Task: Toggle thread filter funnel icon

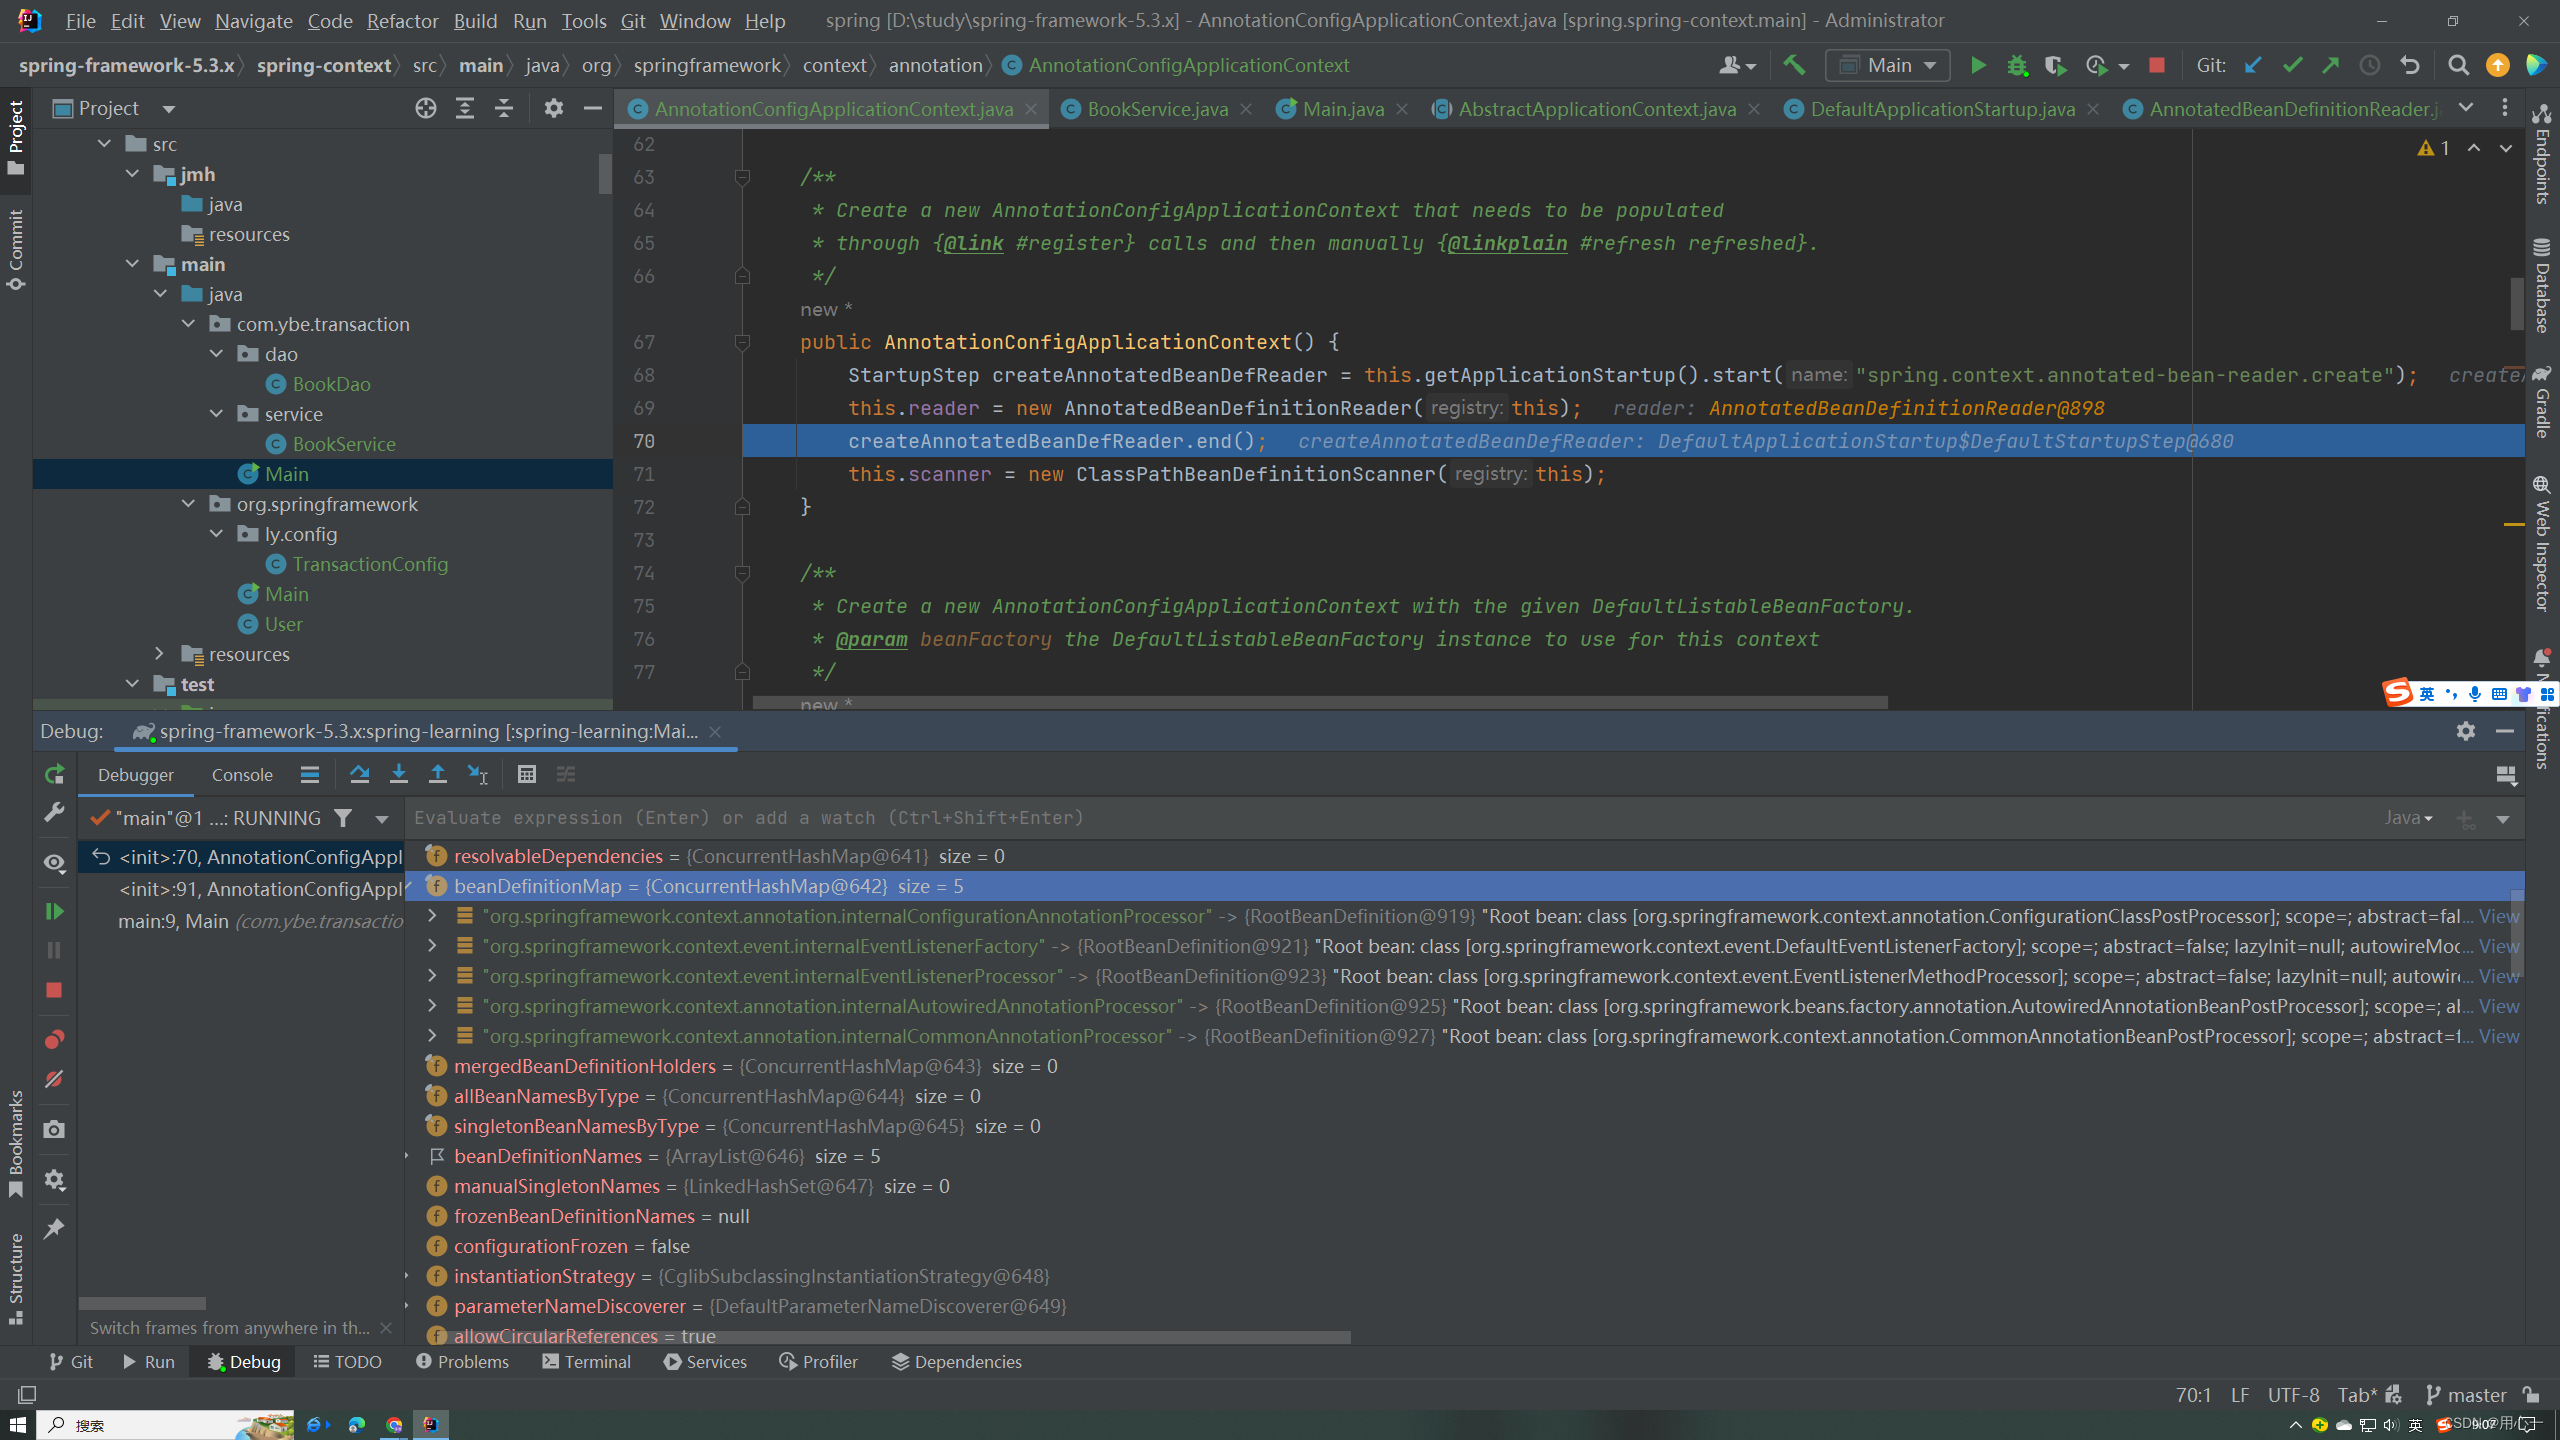Action: 343,818
